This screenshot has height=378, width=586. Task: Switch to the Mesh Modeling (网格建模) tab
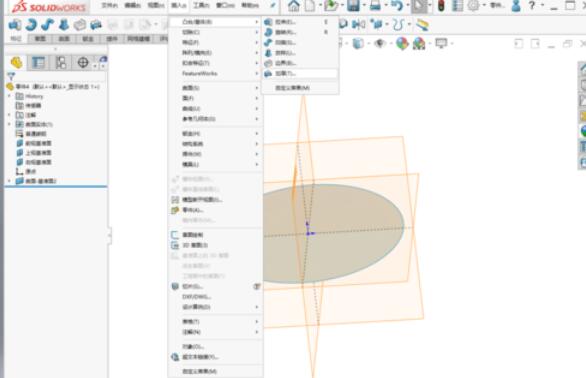[139, 39]
